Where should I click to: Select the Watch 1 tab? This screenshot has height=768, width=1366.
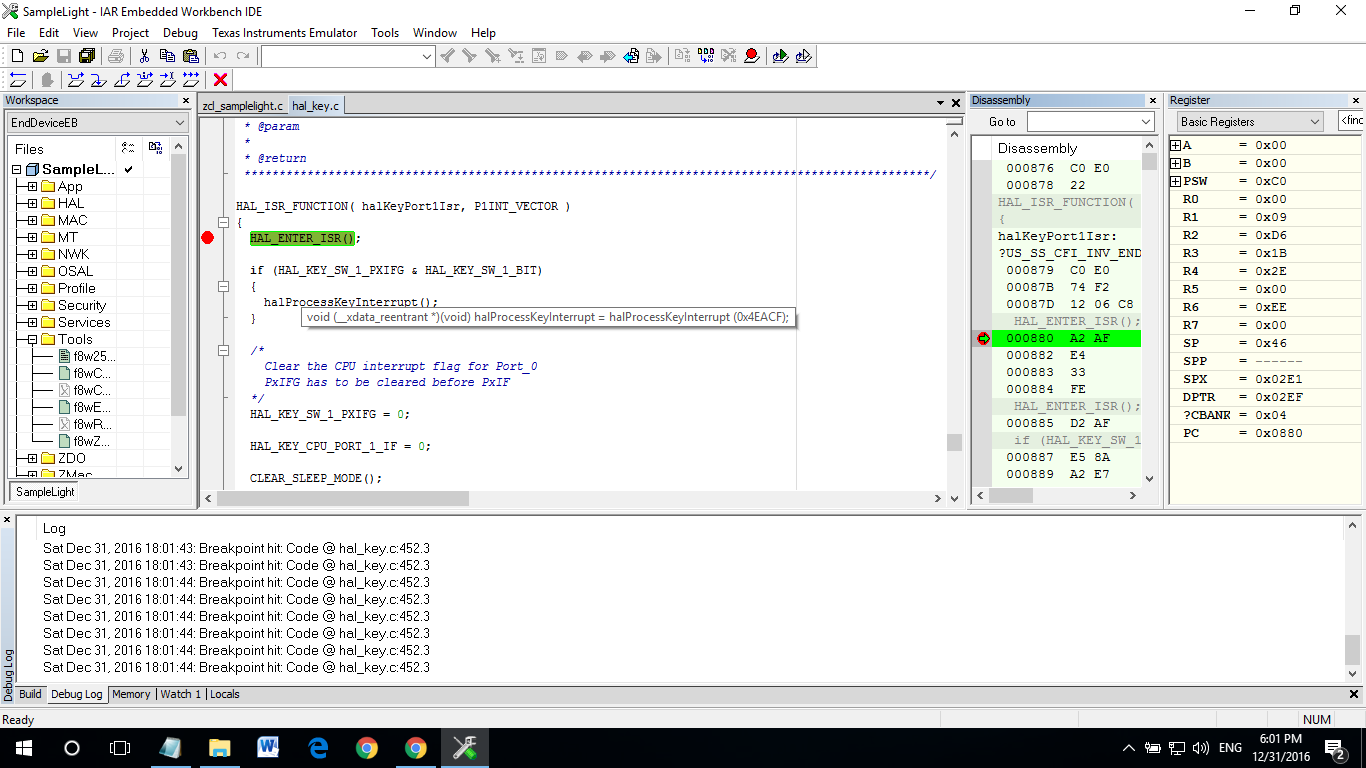tap(181, 694)
